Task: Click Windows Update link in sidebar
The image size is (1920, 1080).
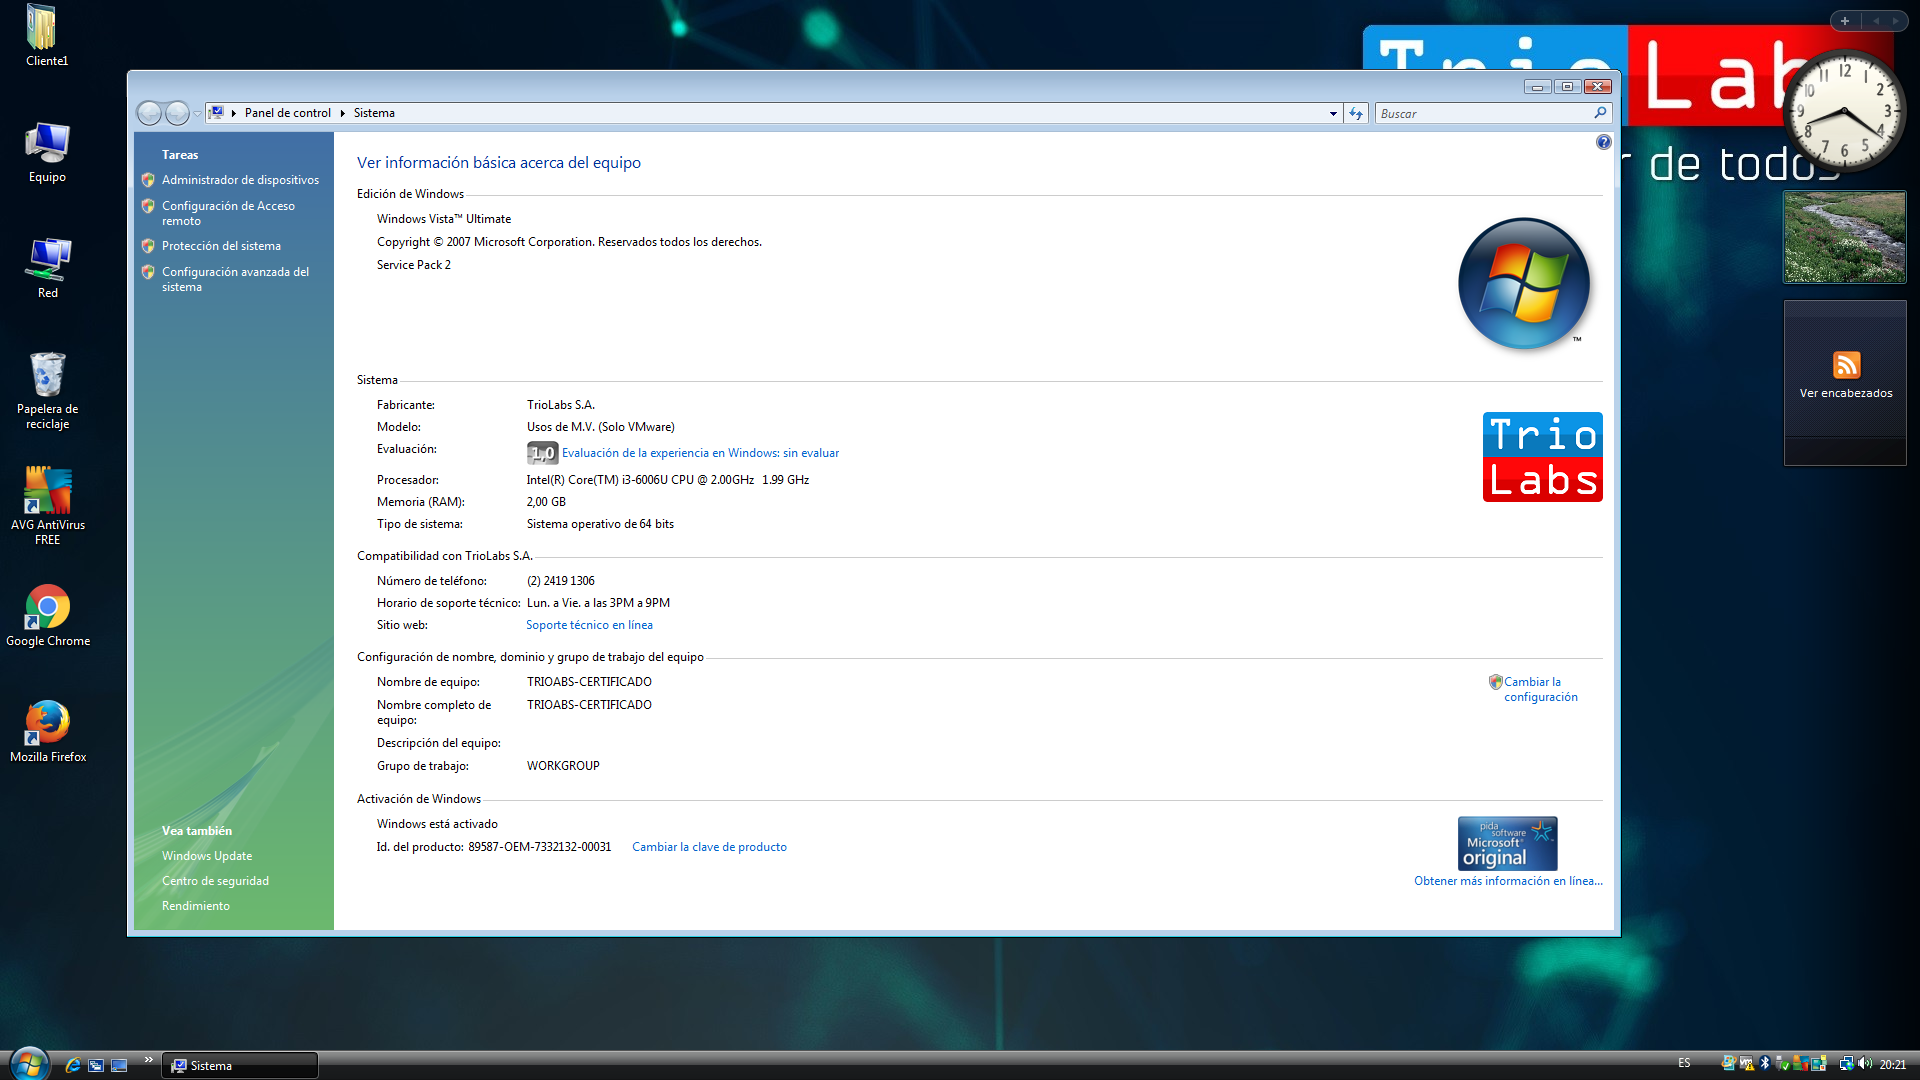Action: (x=207, y=856)
